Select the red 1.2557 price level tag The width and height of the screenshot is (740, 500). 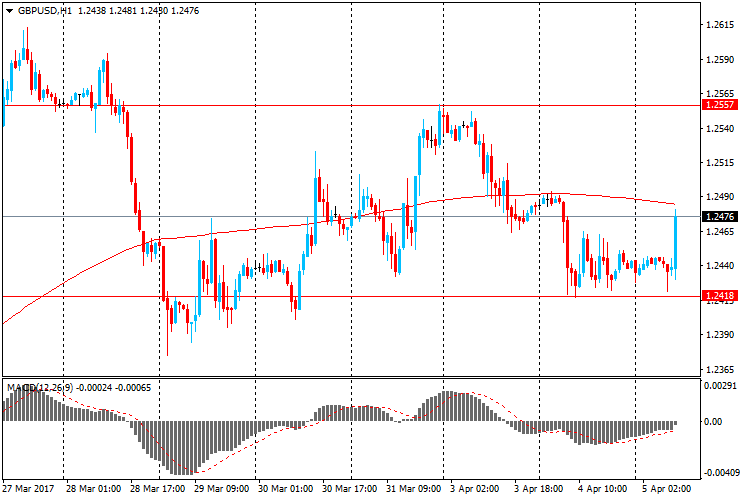(720, 105)
